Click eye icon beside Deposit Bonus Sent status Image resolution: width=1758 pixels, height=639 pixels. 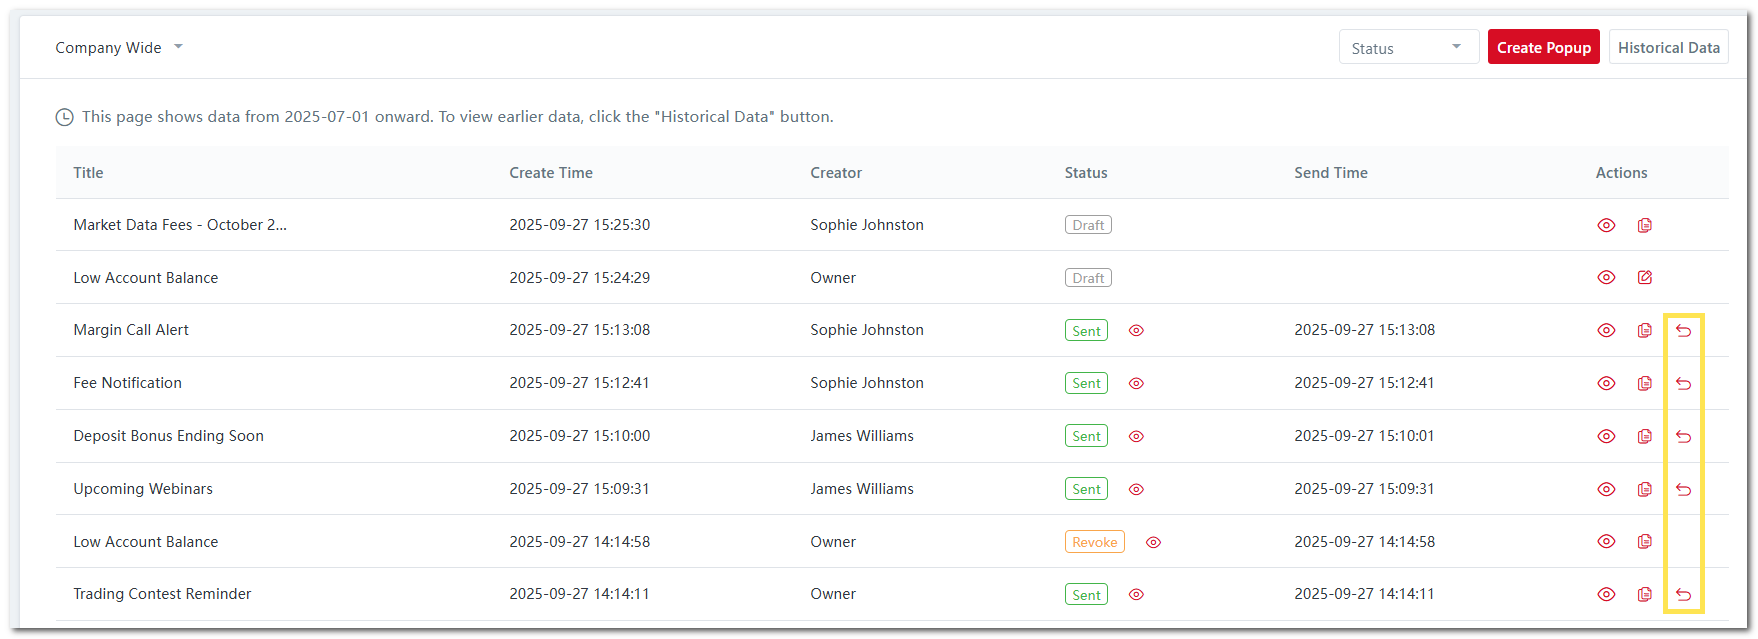point(1136,436)
